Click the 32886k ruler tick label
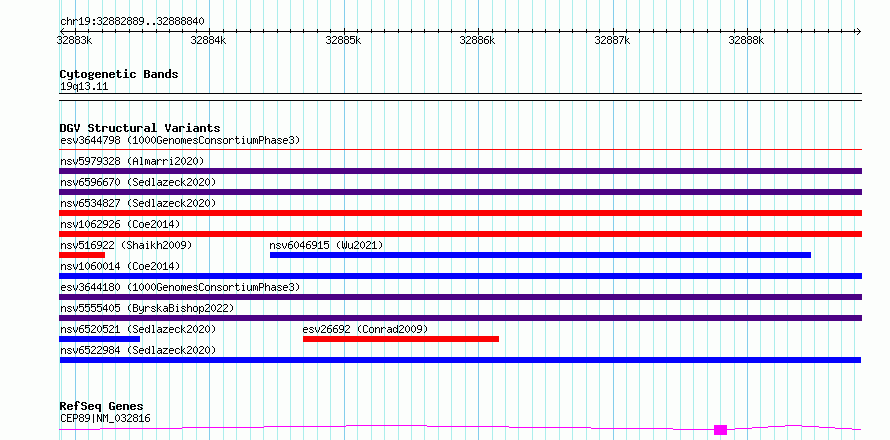The width and height of the screenshot is (890, 440). click(x=477, y=40)
